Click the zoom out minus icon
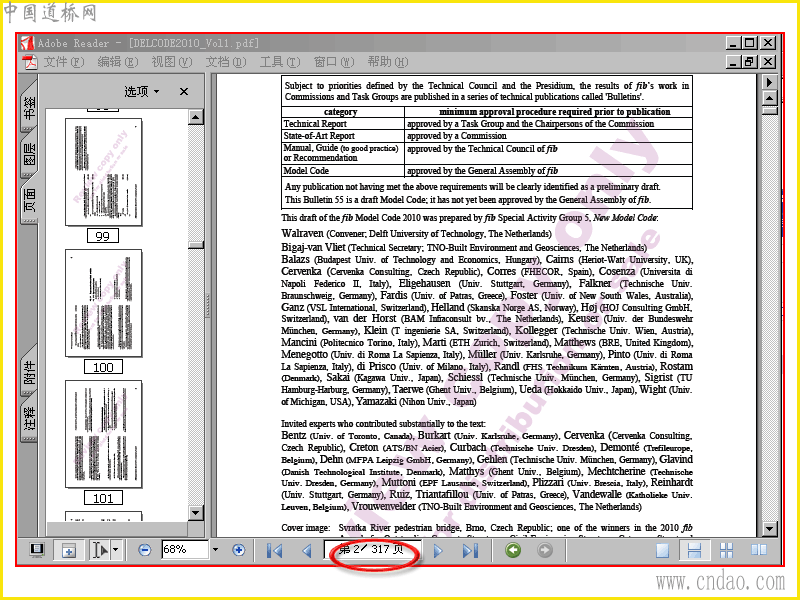The height and width of the screenshot is (600, 800). [144, 550]
